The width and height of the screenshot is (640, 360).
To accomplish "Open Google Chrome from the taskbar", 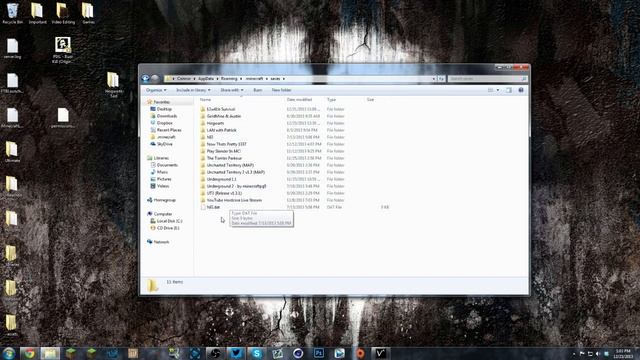I will 29,353.
